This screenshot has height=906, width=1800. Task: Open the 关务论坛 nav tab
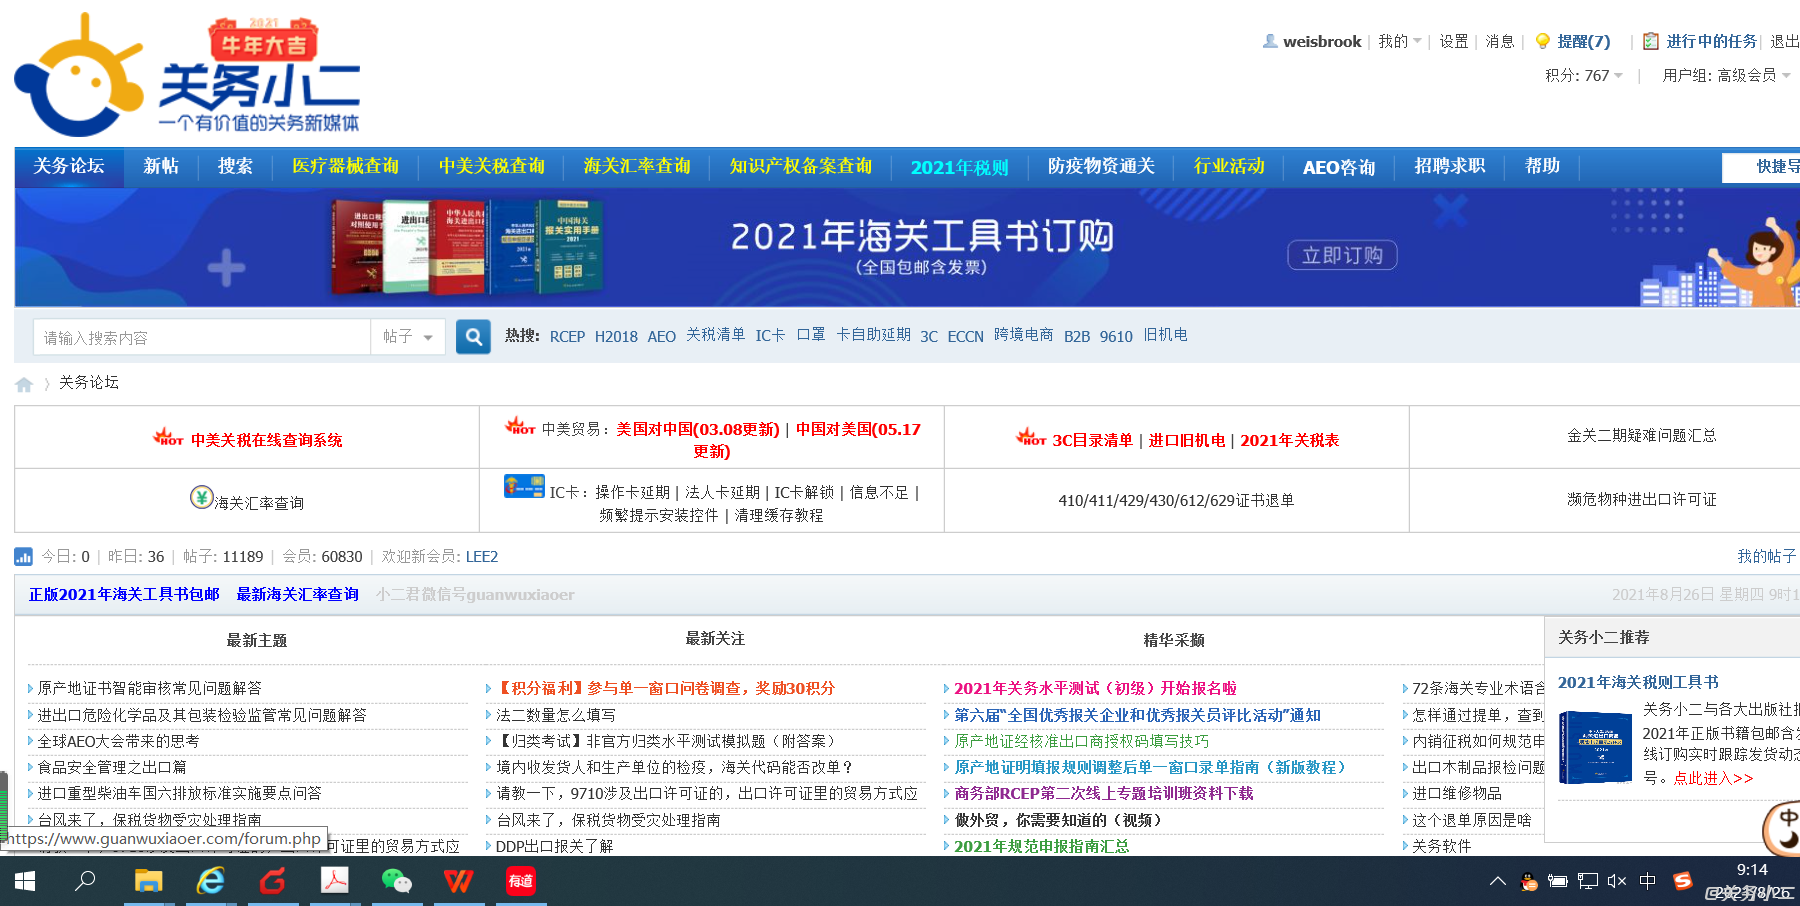tap(68, 166)
